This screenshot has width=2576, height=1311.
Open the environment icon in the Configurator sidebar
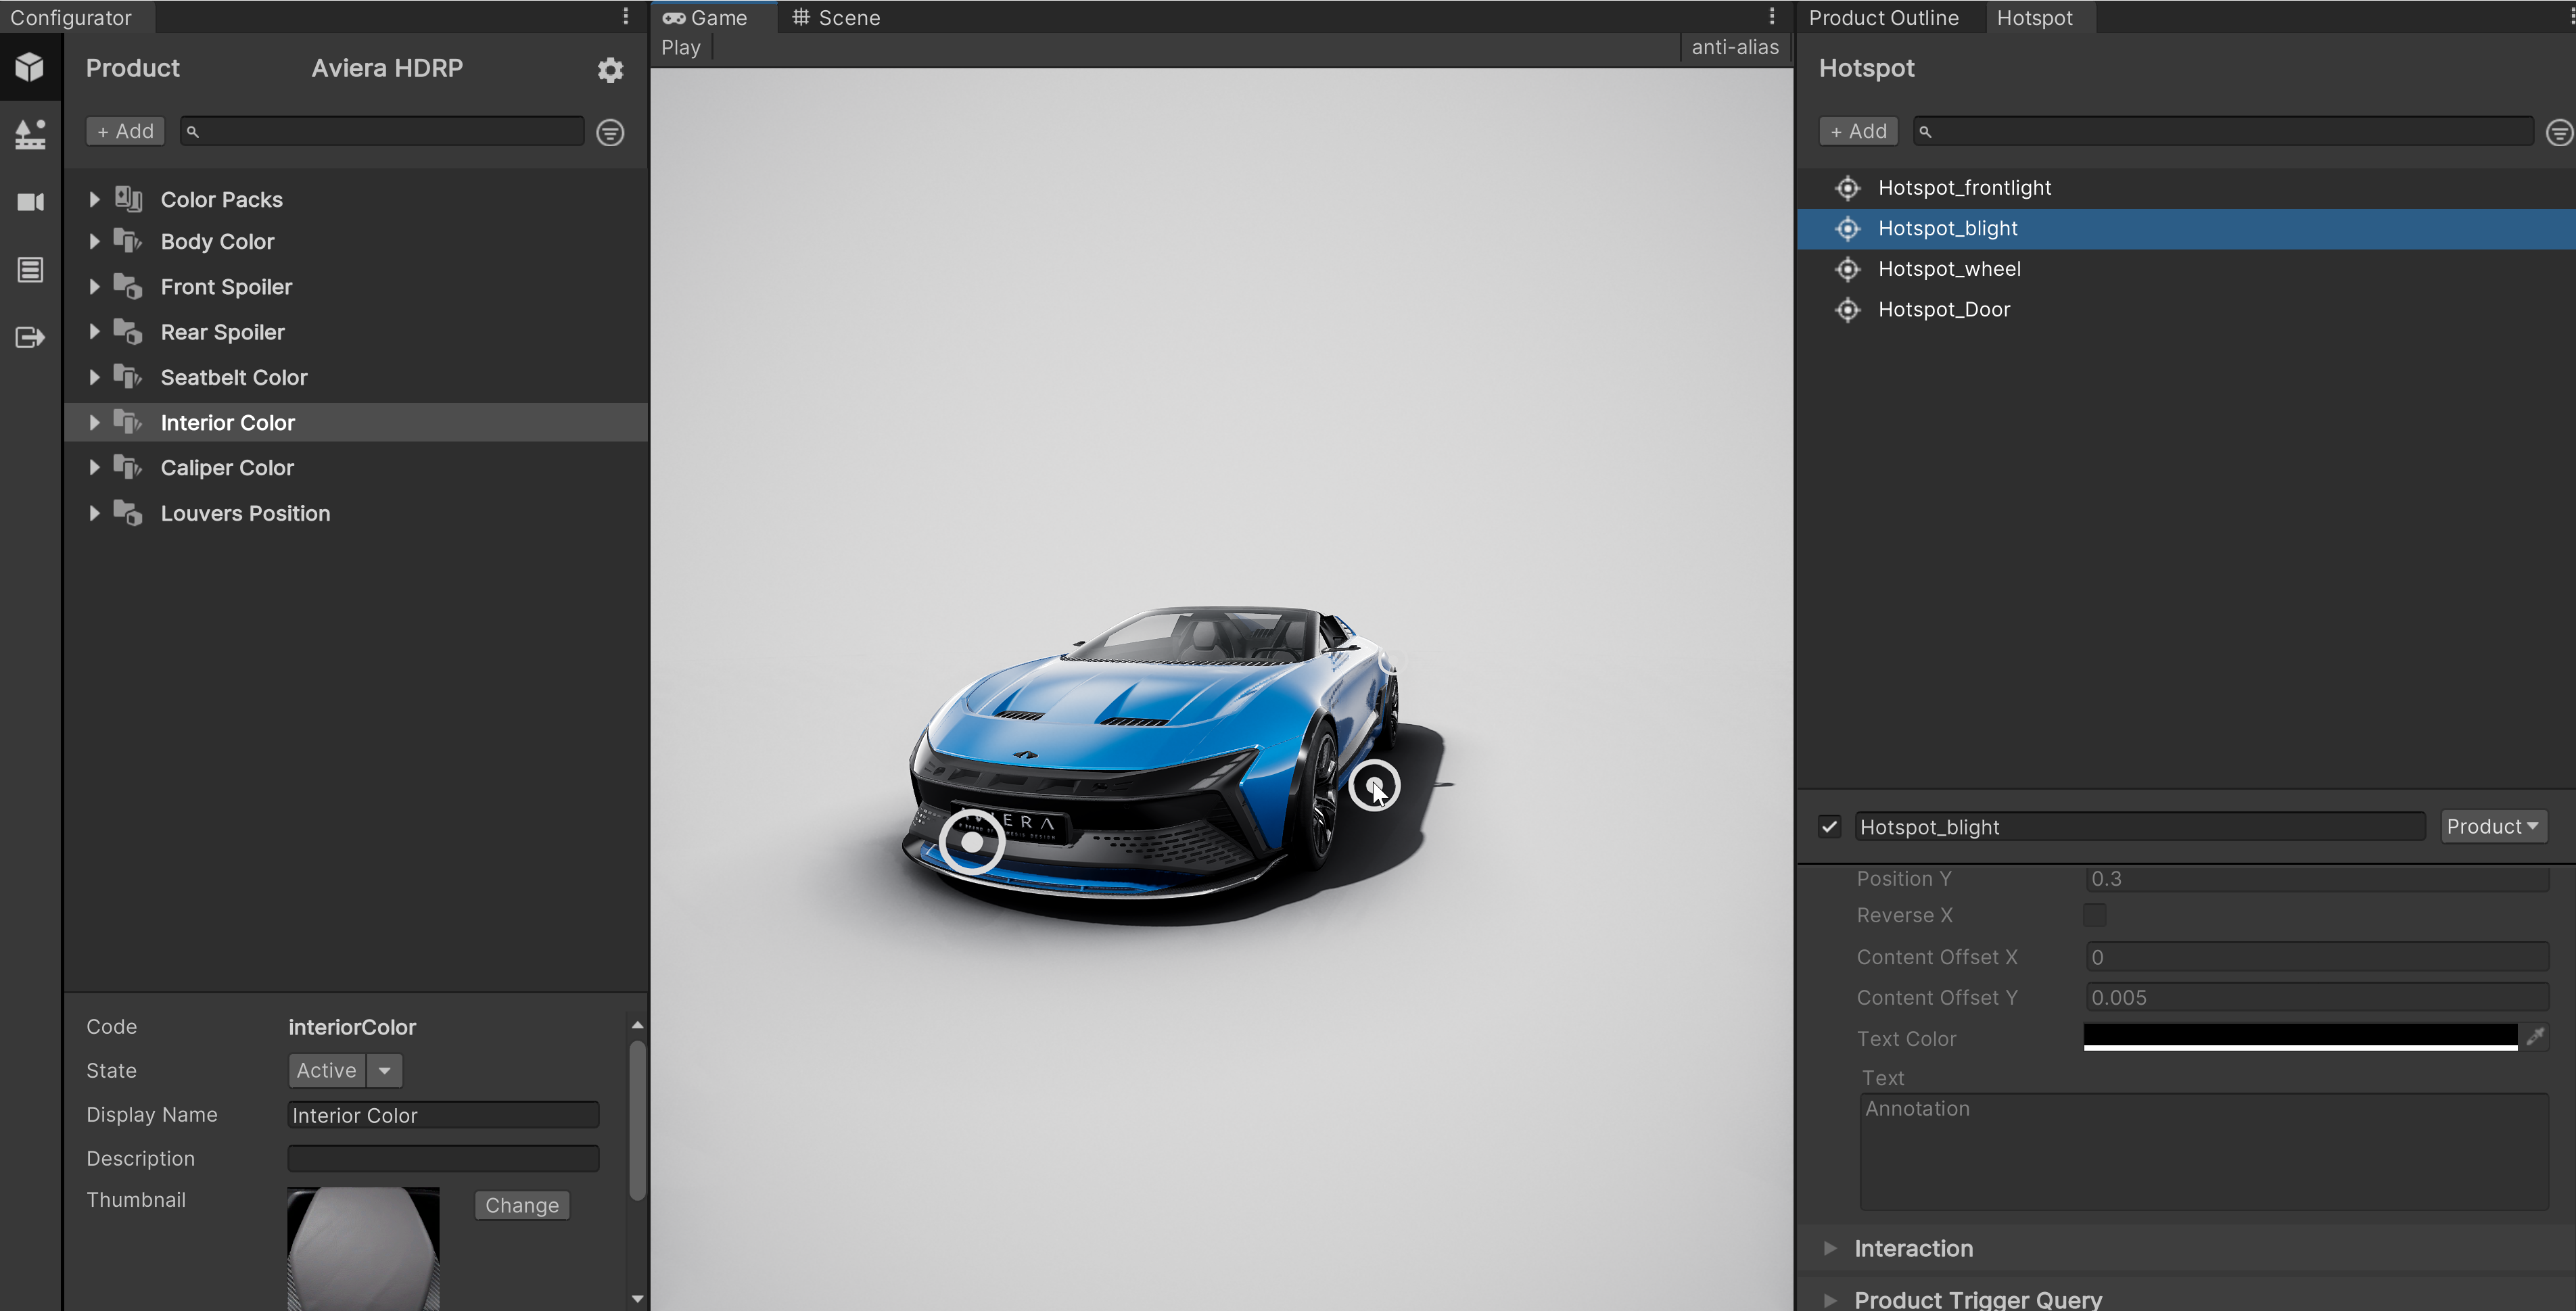pos(30,134)
